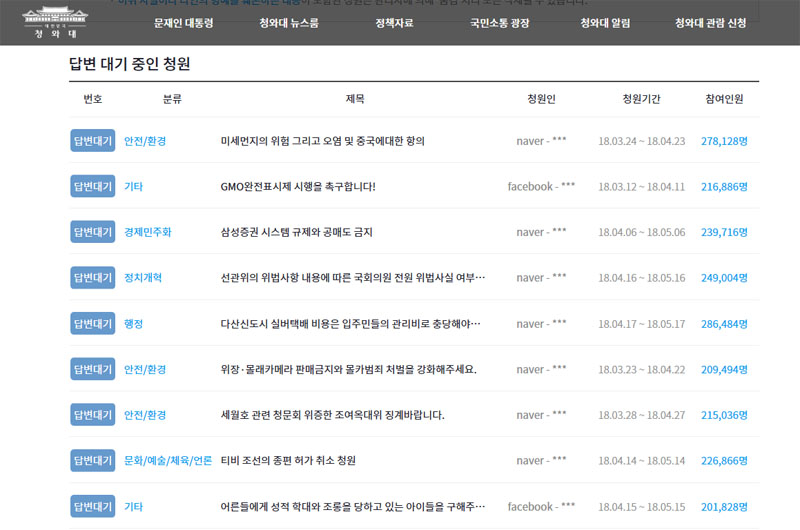
Task: Click the participant count 286,484명
Action: pos(724,323)
